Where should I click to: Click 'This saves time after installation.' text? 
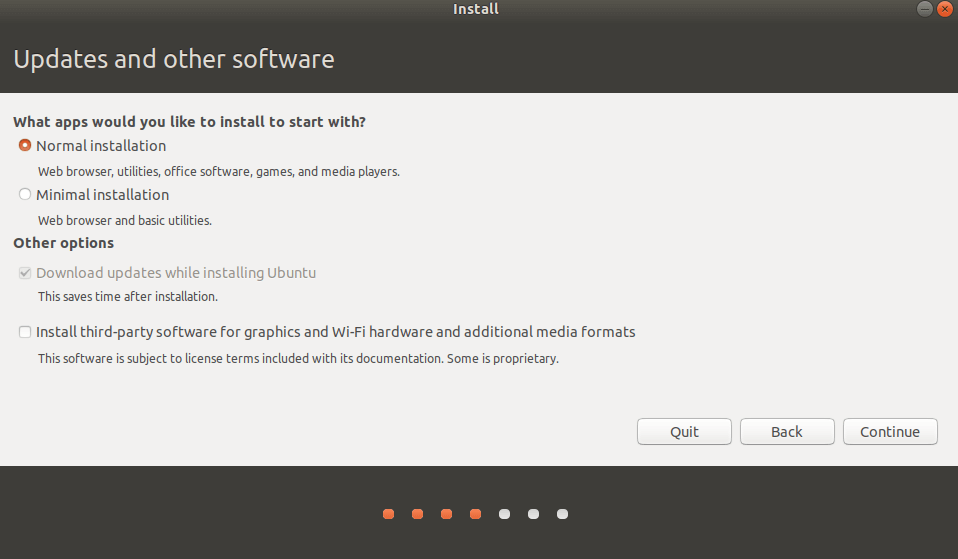point(128,296)
